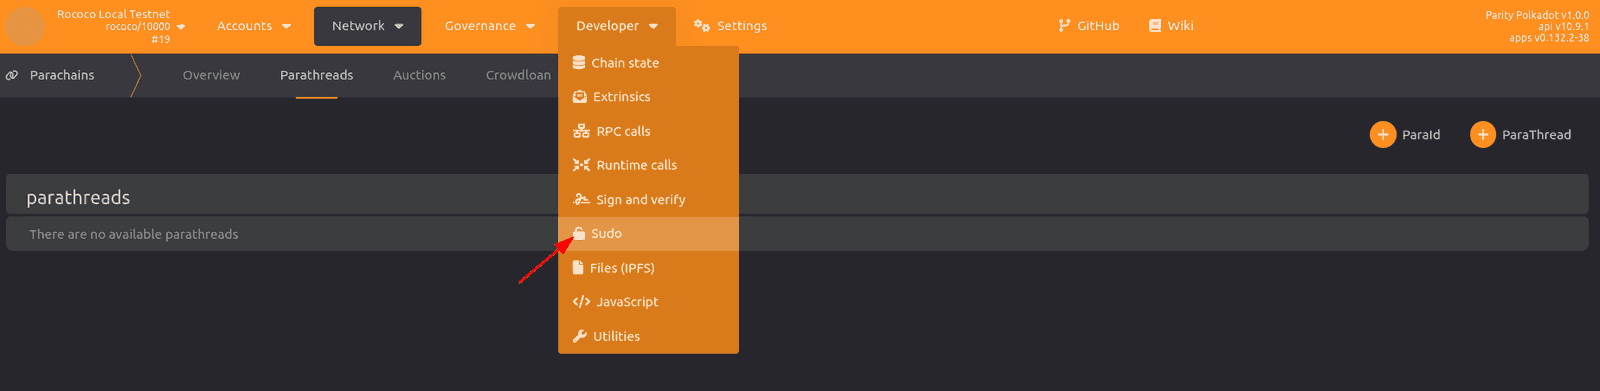The image size is (1600, 391).
Task: Click the JavaScript code brackets icon
Action: point(581,302)
